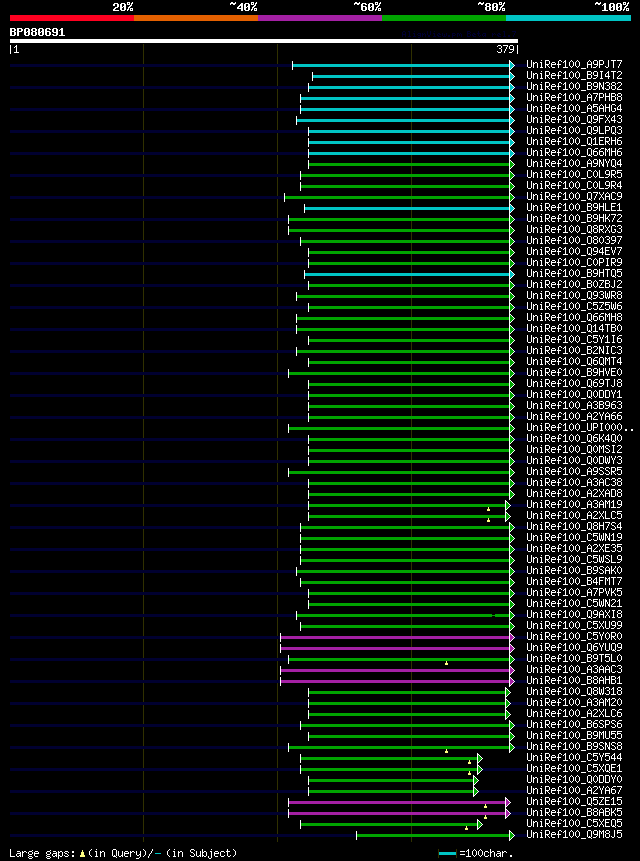Click the UniRef100_B9SAK0 label
Viewport: 640px width, 861px height.
[x=574, y=571]
